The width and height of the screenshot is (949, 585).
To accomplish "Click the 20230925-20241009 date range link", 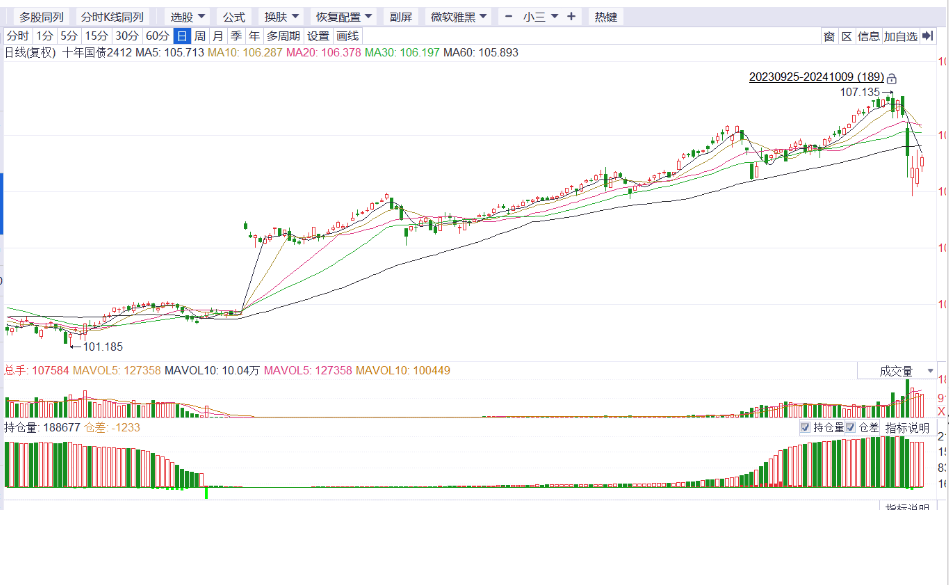I will coord(816,77).
